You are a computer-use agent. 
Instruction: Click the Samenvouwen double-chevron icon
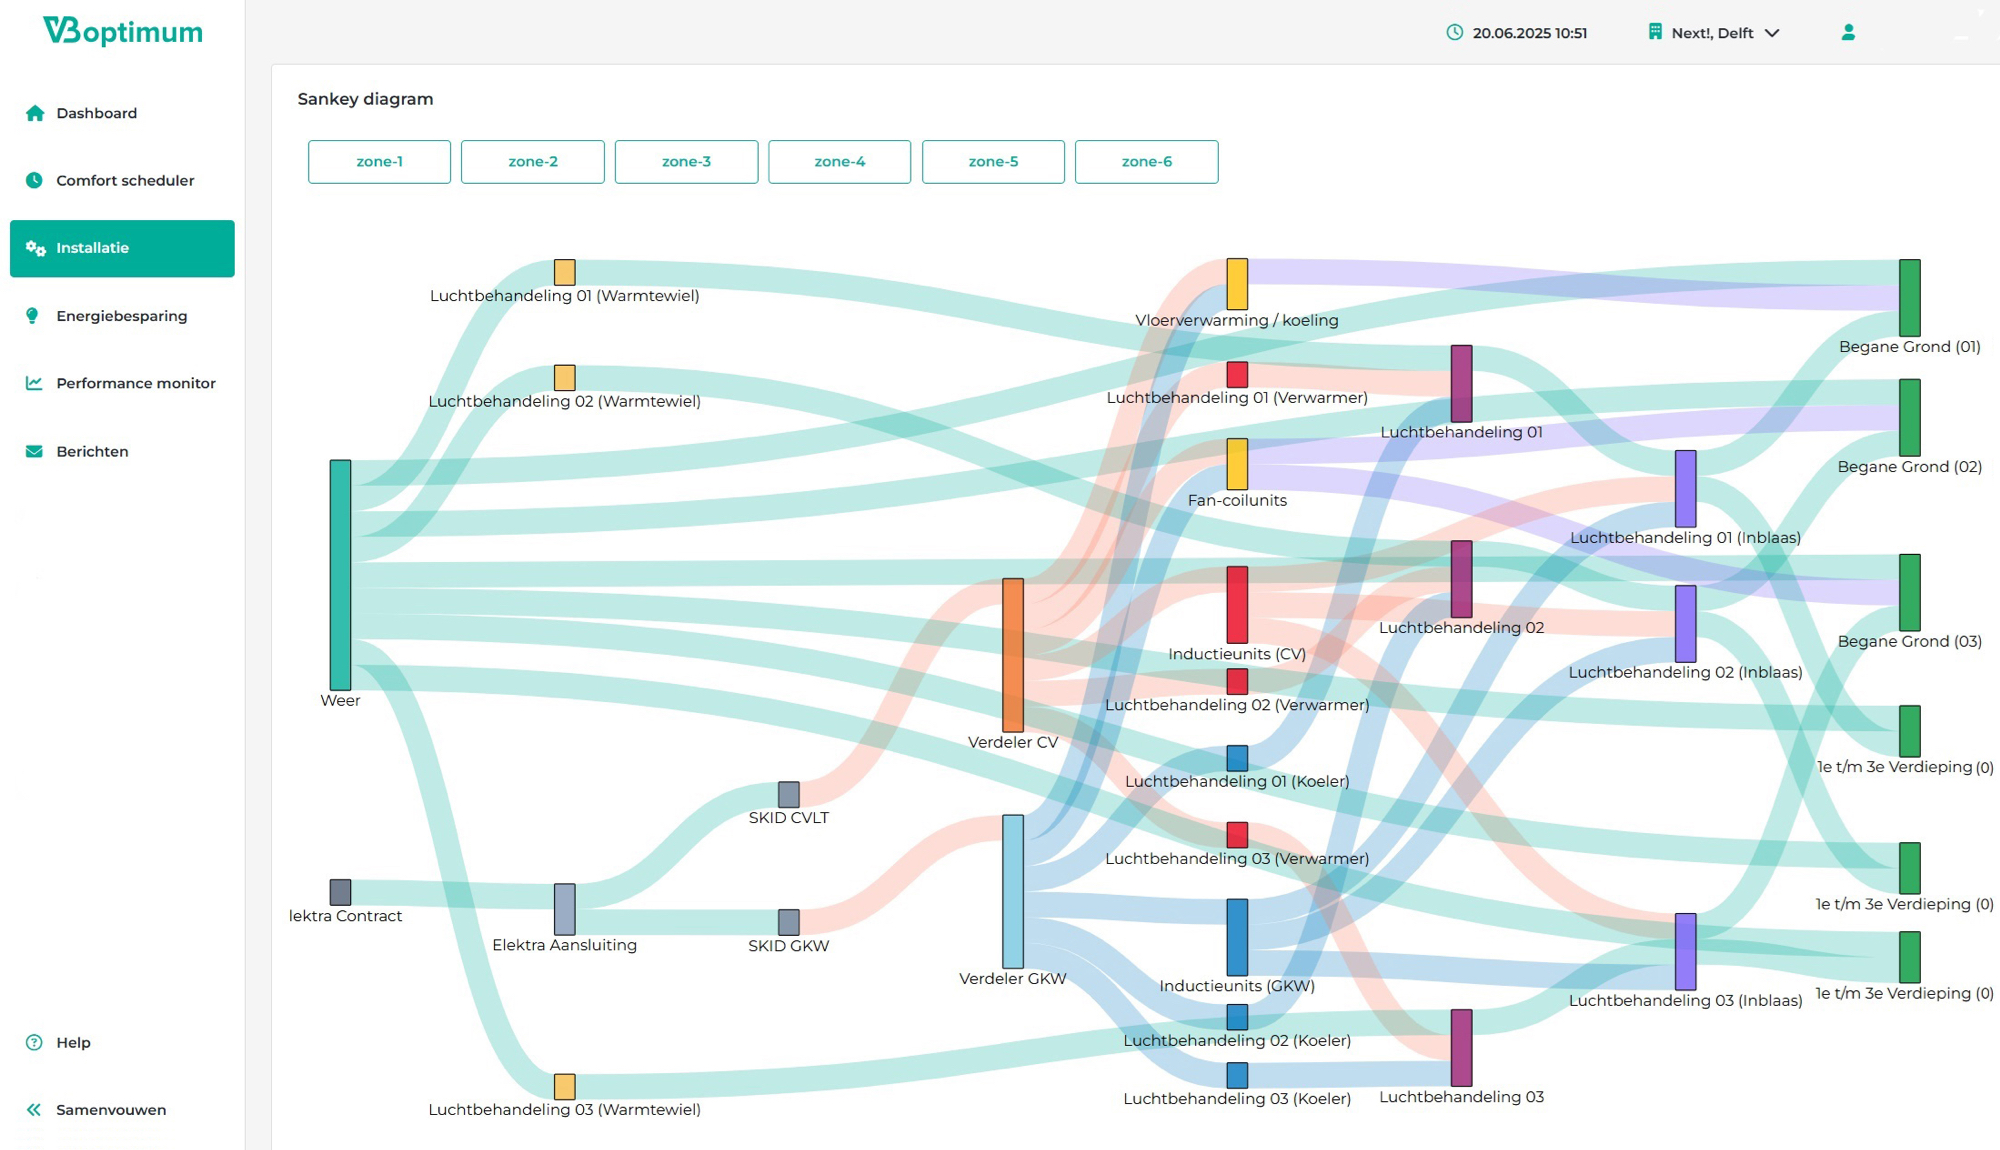pyautogui.click(x=34, y=1109)
